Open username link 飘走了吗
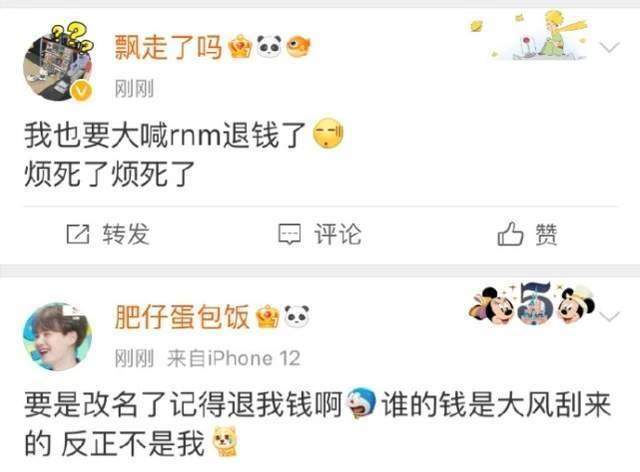The image size is (640, 472). pos(168,47)
